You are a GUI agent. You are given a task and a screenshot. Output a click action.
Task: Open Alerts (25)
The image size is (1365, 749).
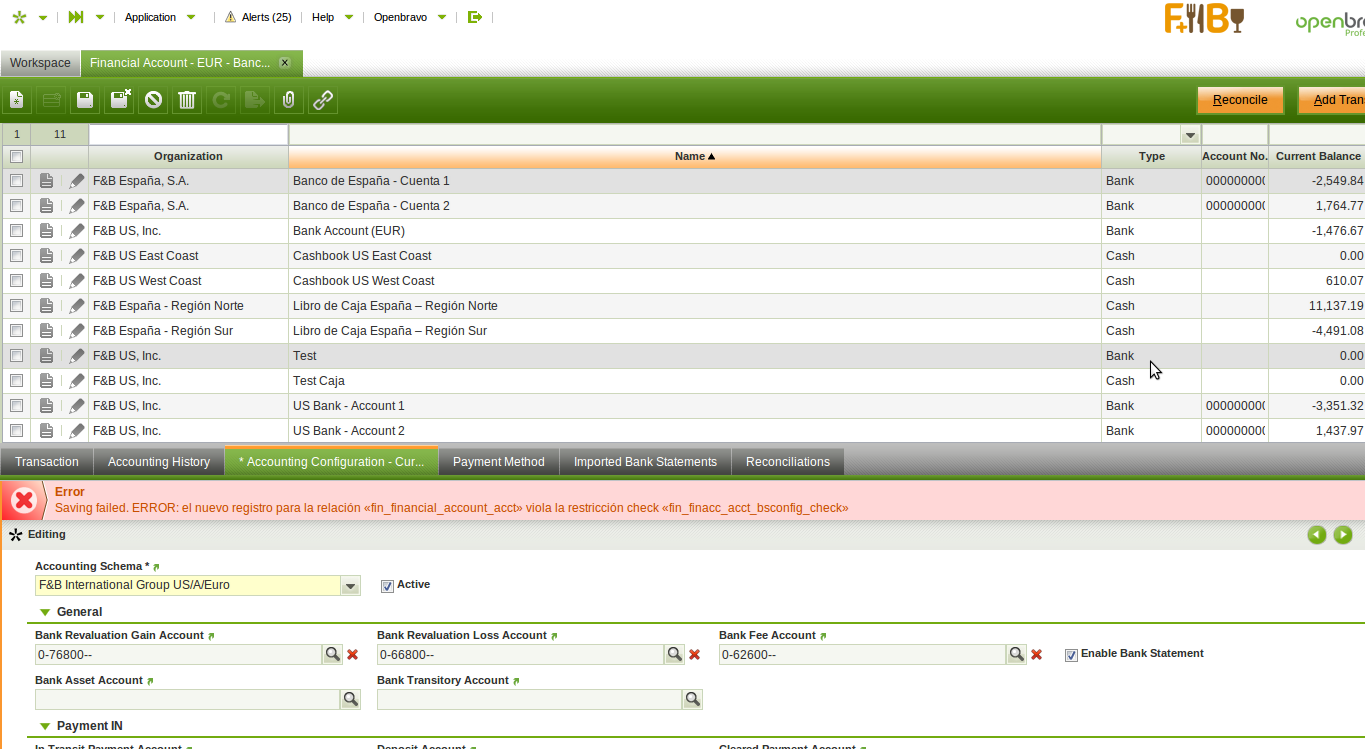pyautogui.click(x=258, y=17)
